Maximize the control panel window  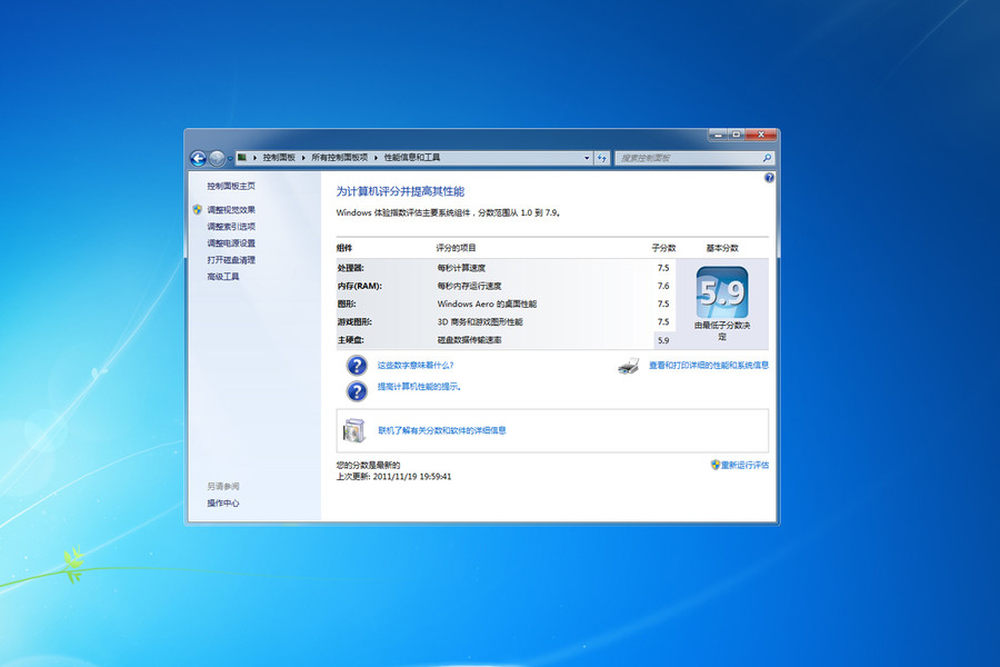pos(736,135)
